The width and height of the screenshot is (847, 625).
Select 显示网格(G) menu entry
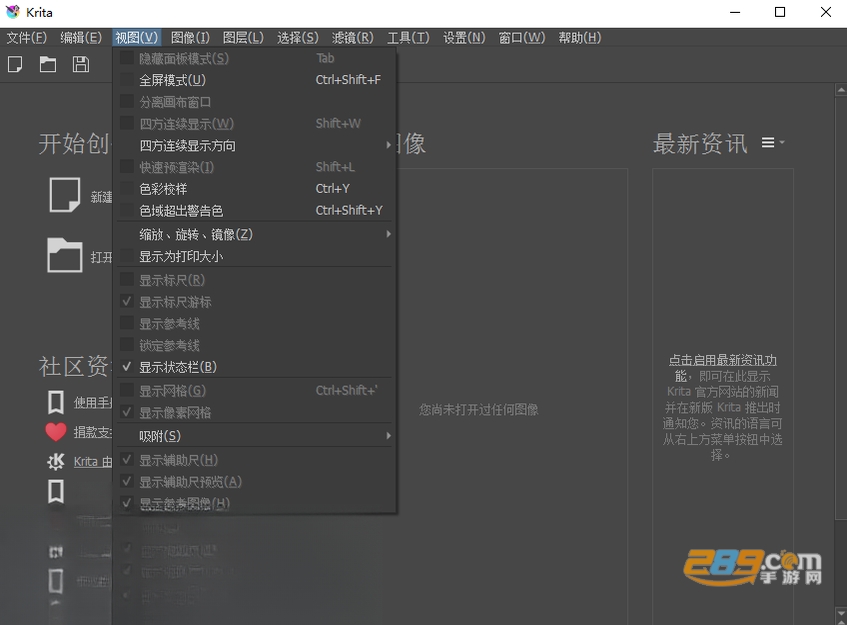tap(255, 390)
